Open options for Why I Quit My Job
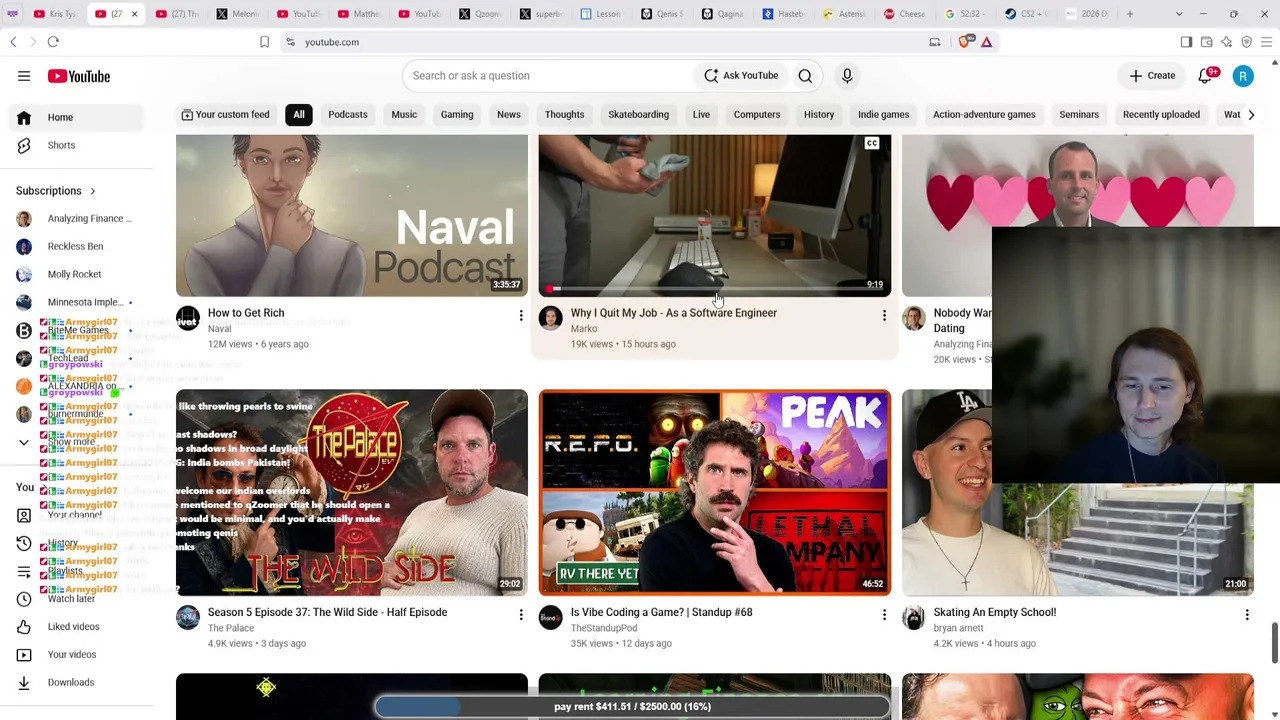Image resolution: width=1280 pixels, height=720 pixels. coord(884,316)
